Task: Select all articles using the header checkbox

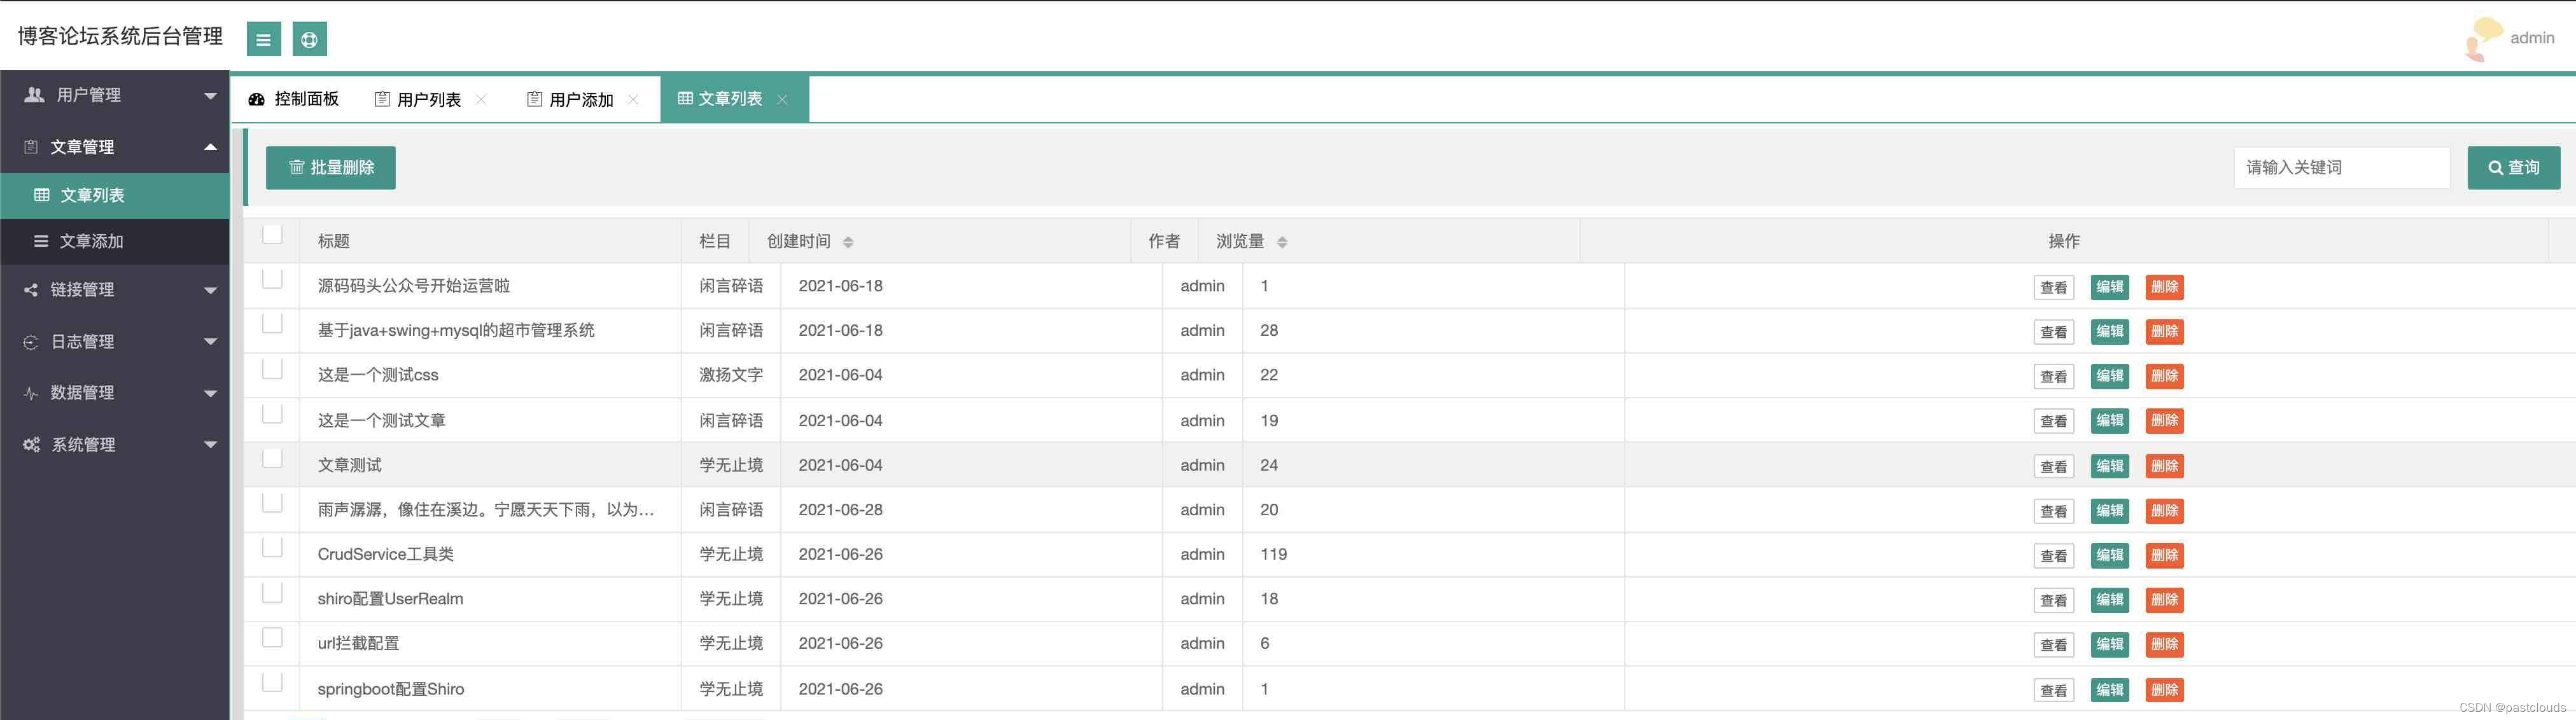Action: (x=271, y=233)
